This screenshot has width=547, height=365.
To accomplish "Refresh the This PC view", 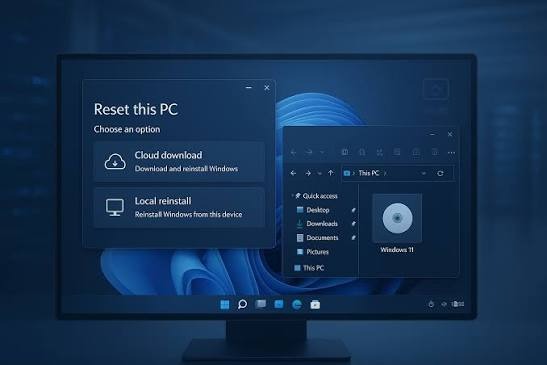I will coord(440,173).
